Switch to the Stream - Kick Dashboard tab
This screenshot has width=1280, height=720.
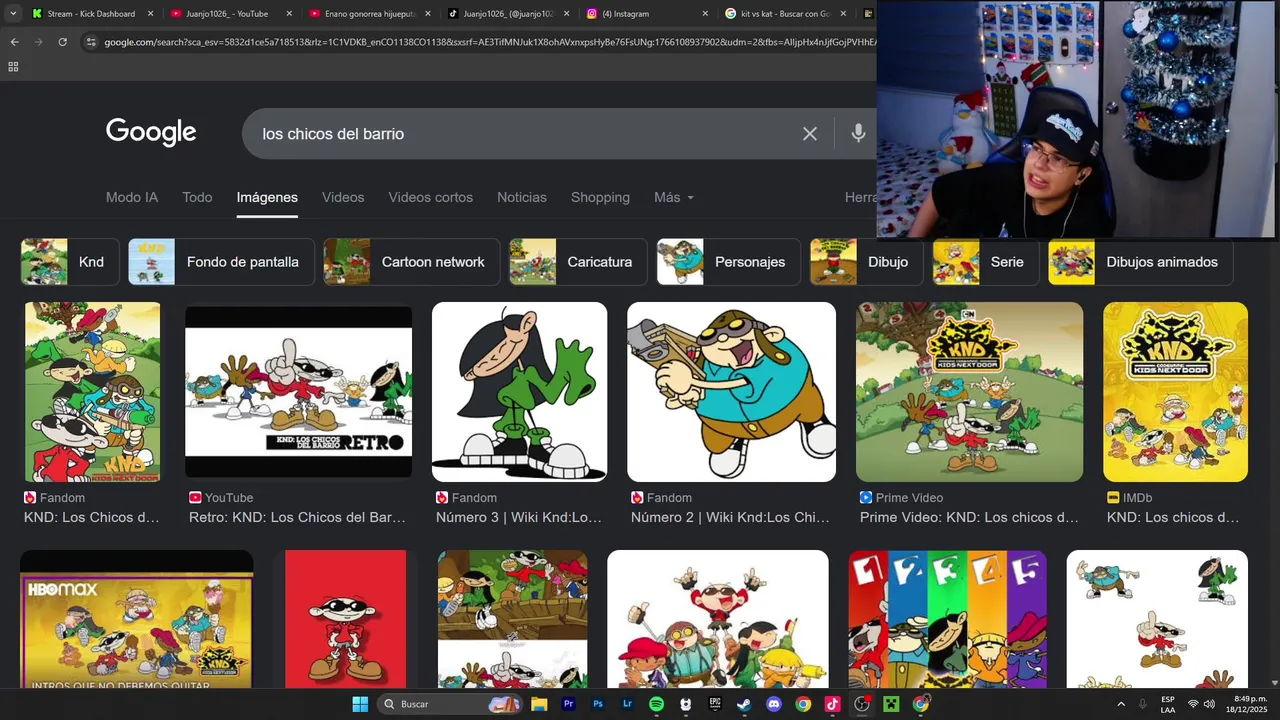point(91,14)
